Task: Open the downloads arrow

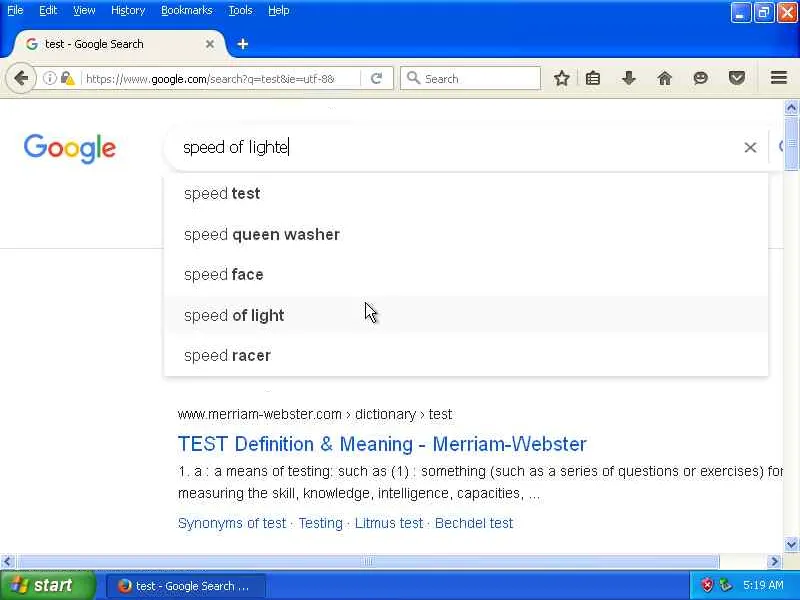Action: [x=629, y=78]
